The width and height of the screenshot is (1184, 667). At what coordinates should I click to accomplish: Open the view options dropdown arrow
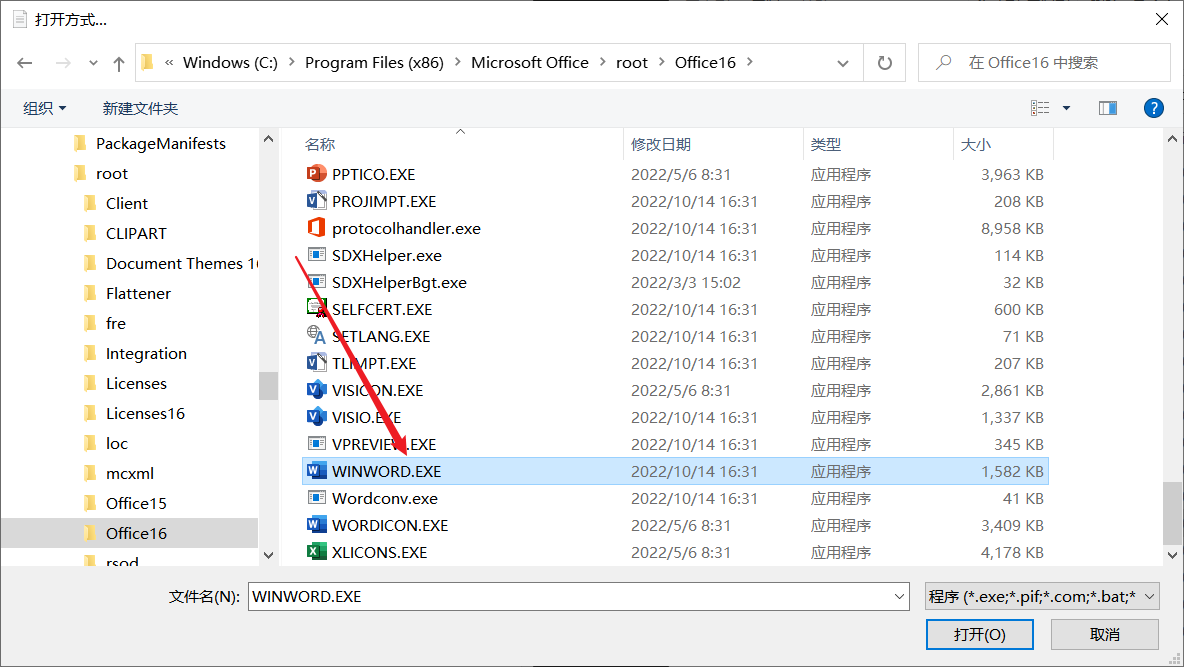point(1066,108)
